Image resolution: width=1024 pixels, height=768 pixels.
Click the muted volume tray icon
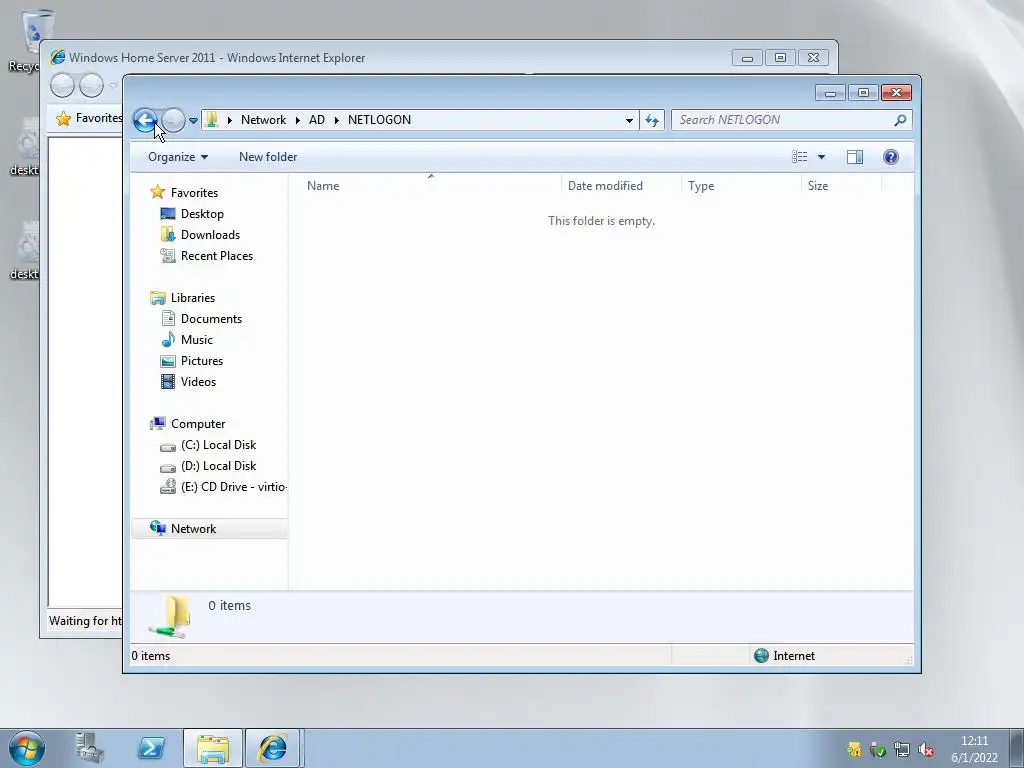pos(926,750)
